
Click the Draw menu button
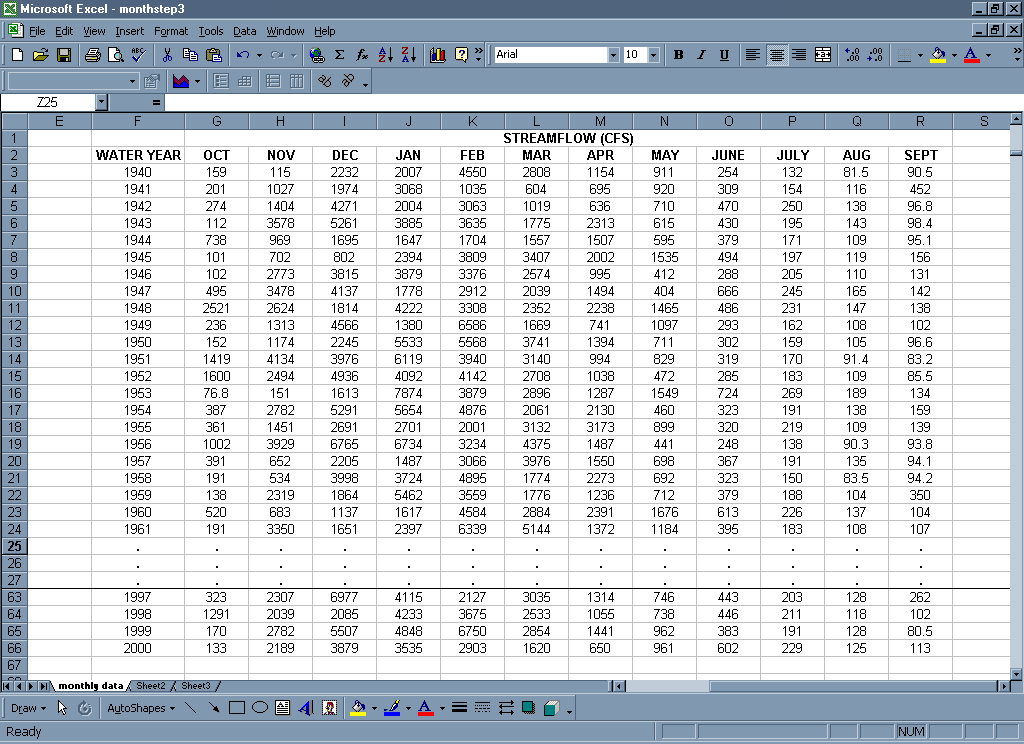pyautogui.click(x=27, y=708)
